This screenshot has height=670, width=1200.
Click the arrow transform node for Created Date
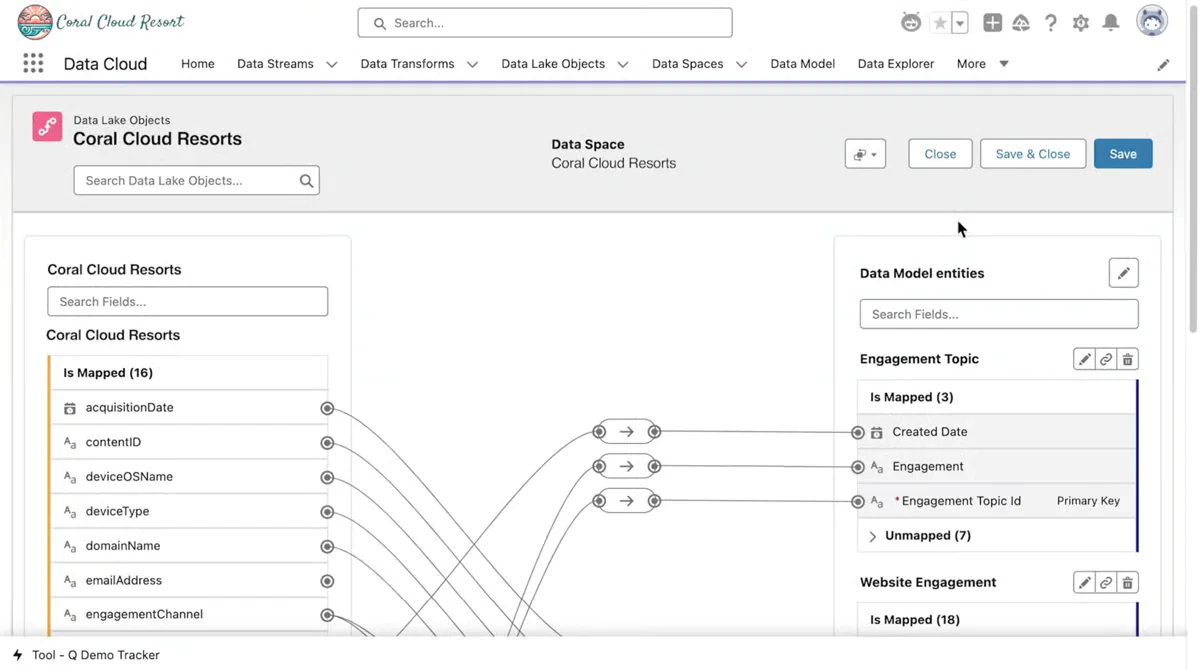point(627,432)
